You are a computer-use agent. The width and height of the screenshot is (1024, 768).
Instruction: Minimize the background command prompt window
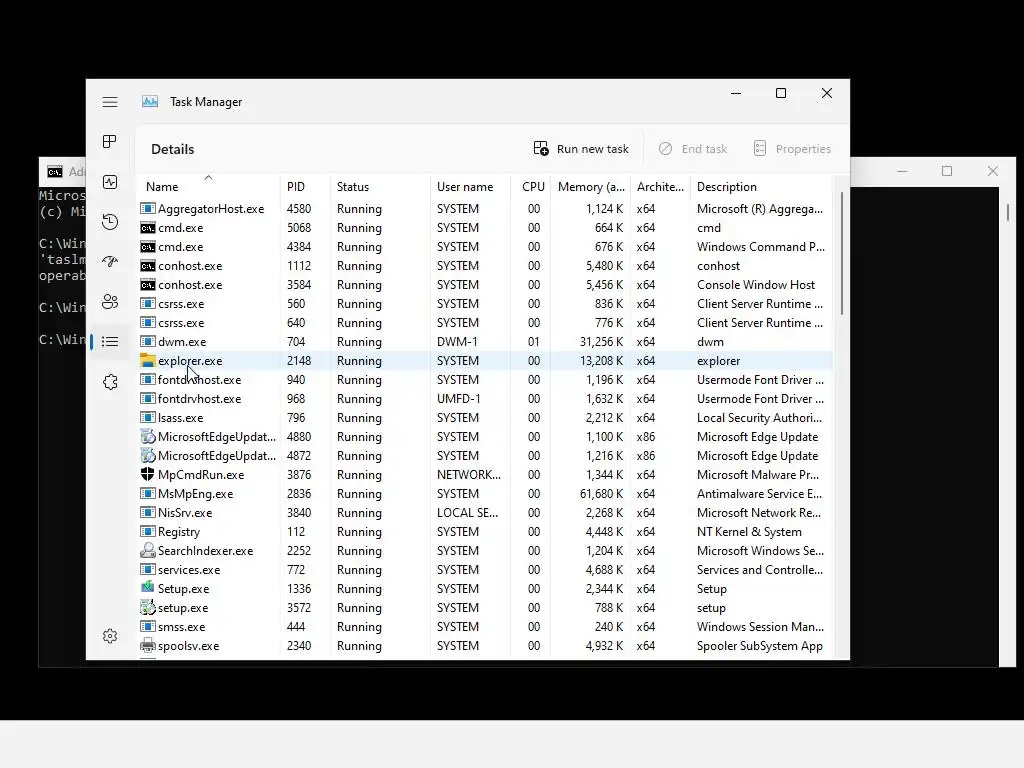click(x=902, y=171)
